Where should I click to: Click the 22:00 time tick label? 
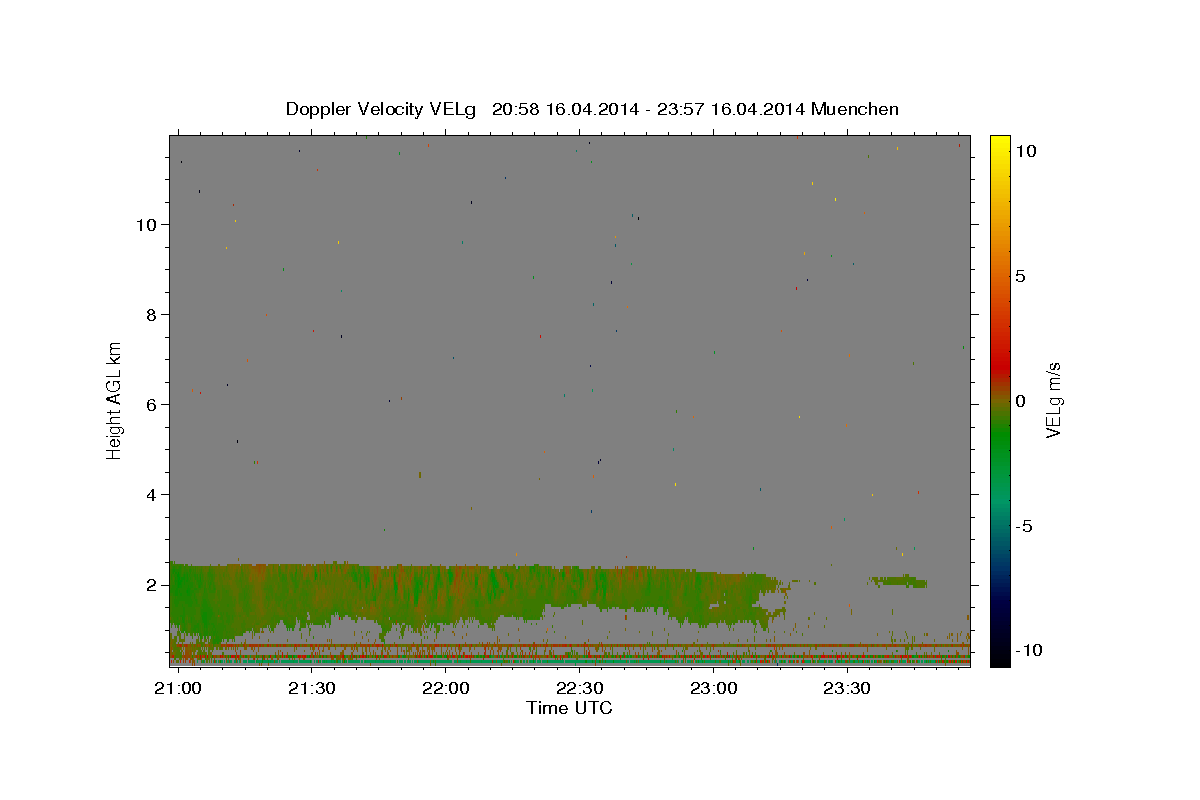tap(445, 689)
